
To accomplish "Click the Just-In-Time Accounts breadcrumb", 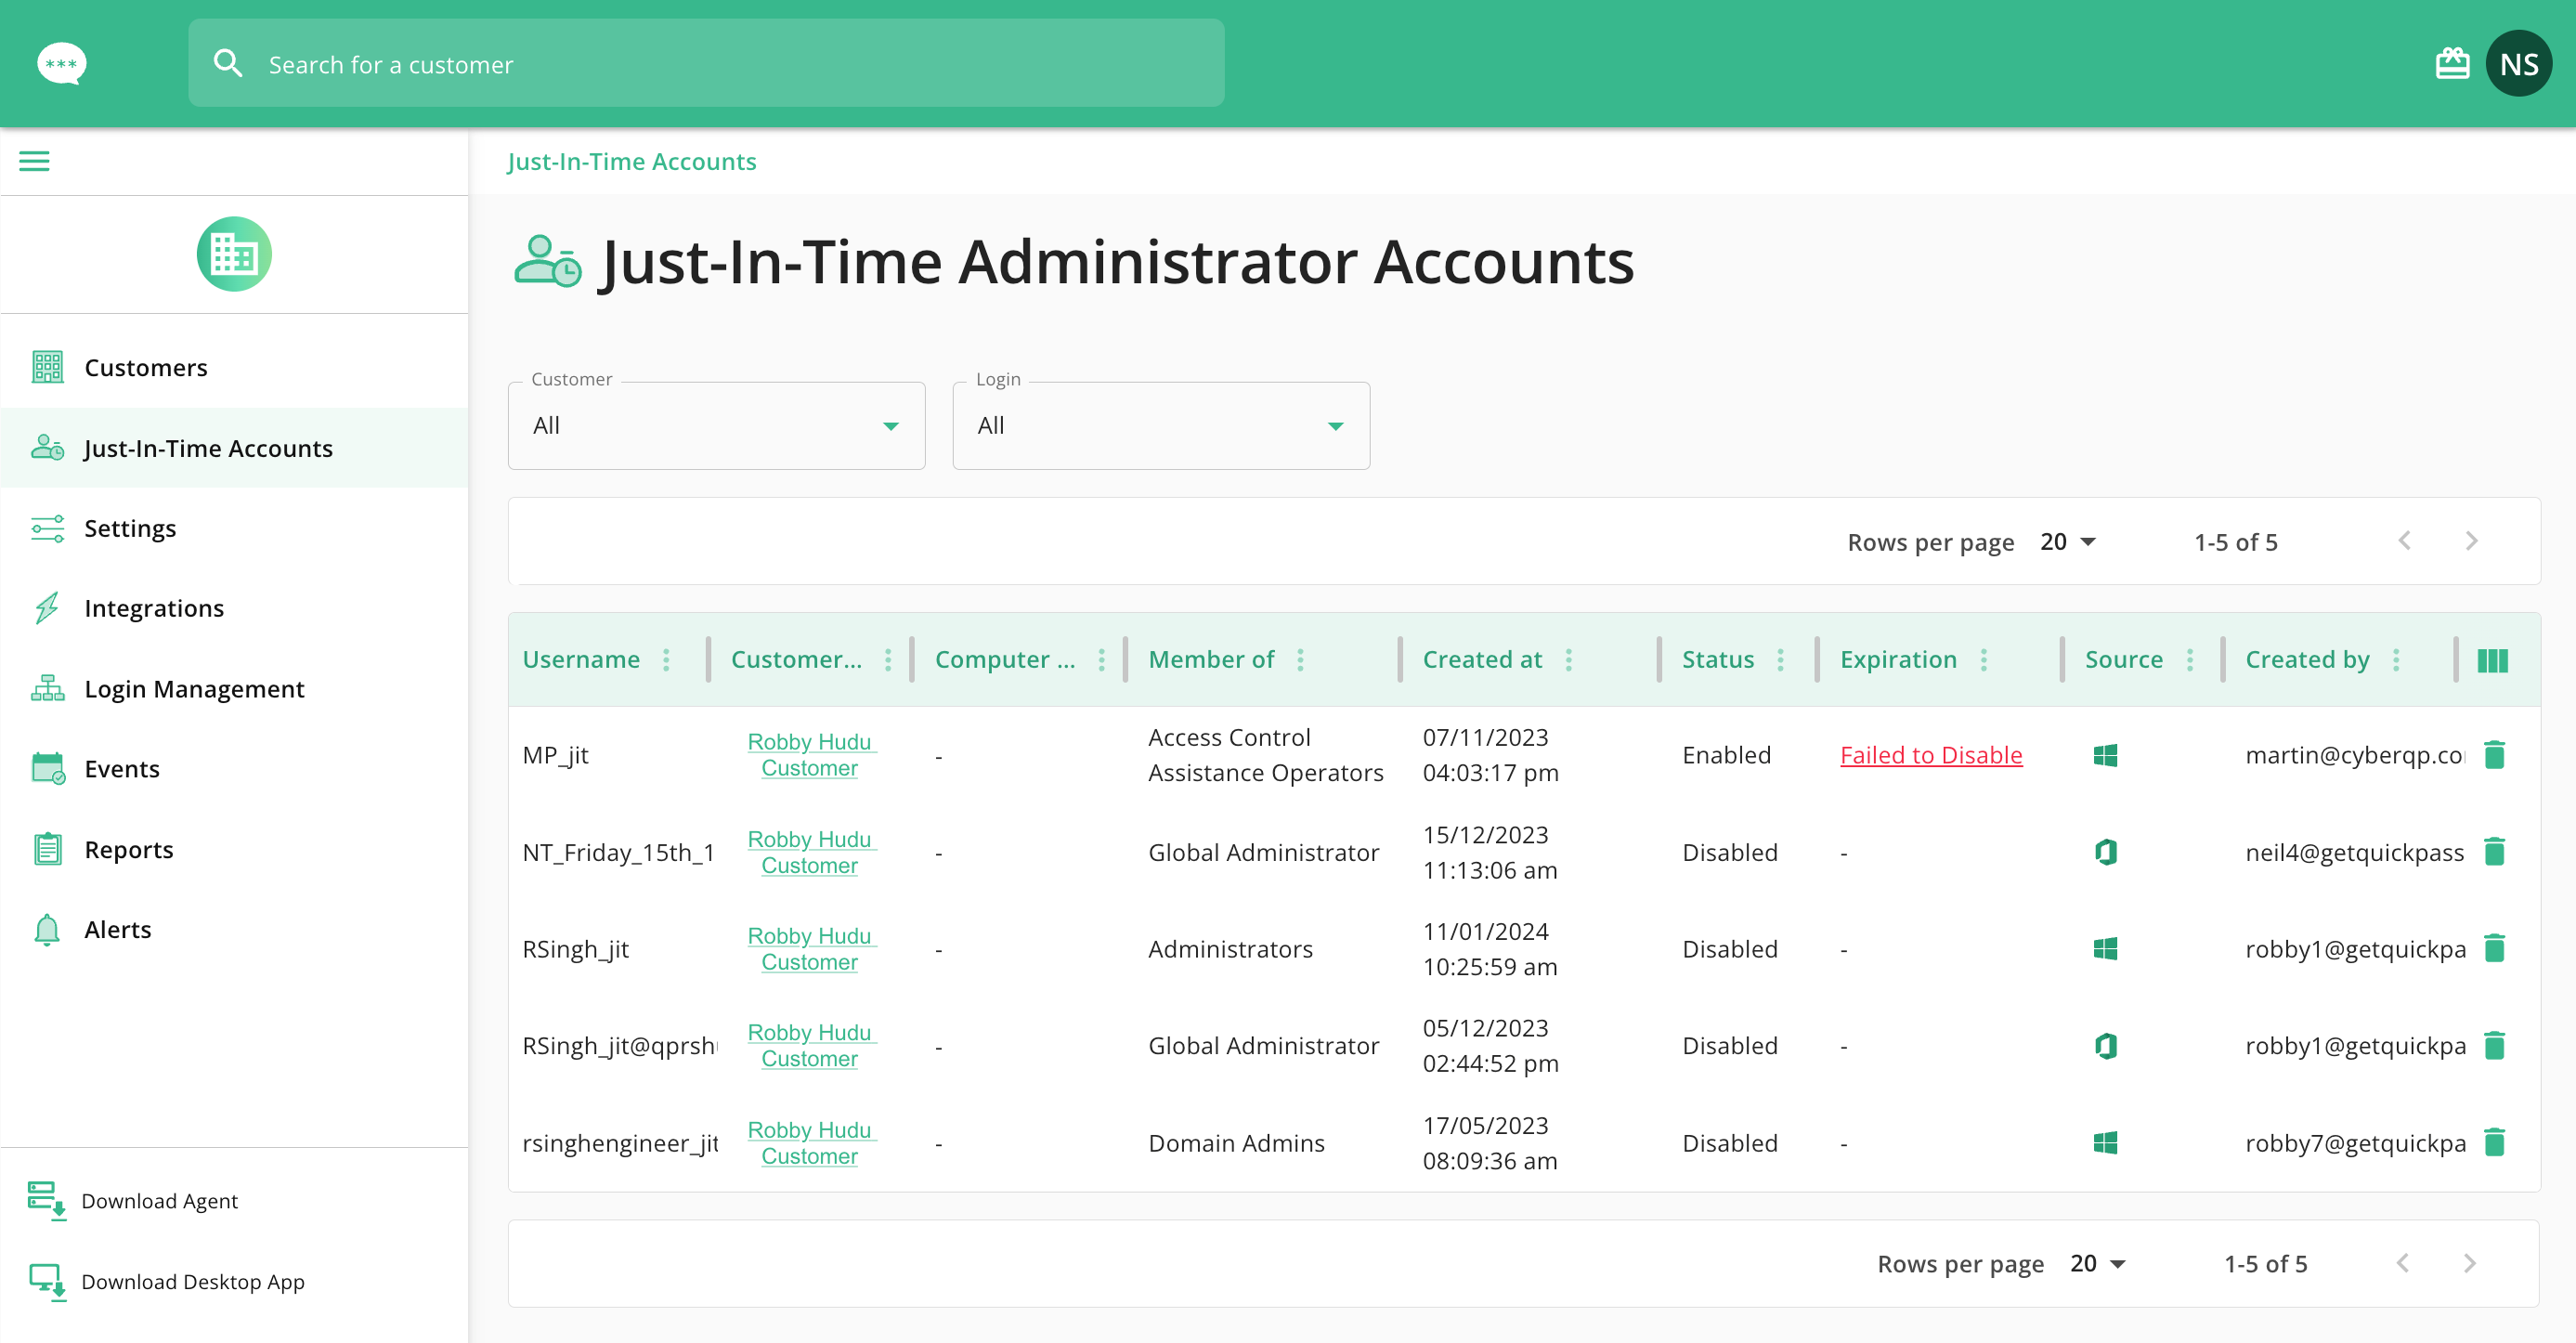I will [x=631, y=162].
